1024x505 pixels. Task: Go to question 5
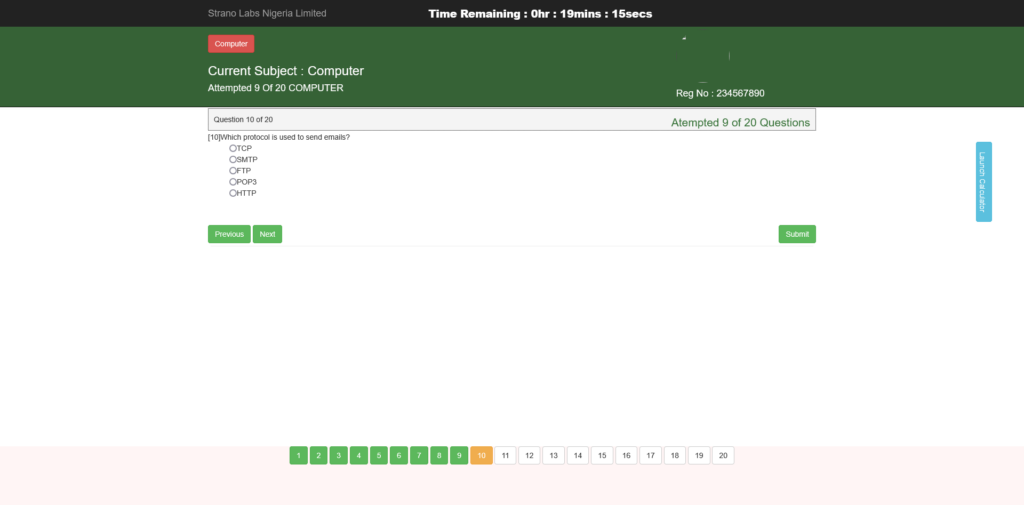[x=379, y=455]
